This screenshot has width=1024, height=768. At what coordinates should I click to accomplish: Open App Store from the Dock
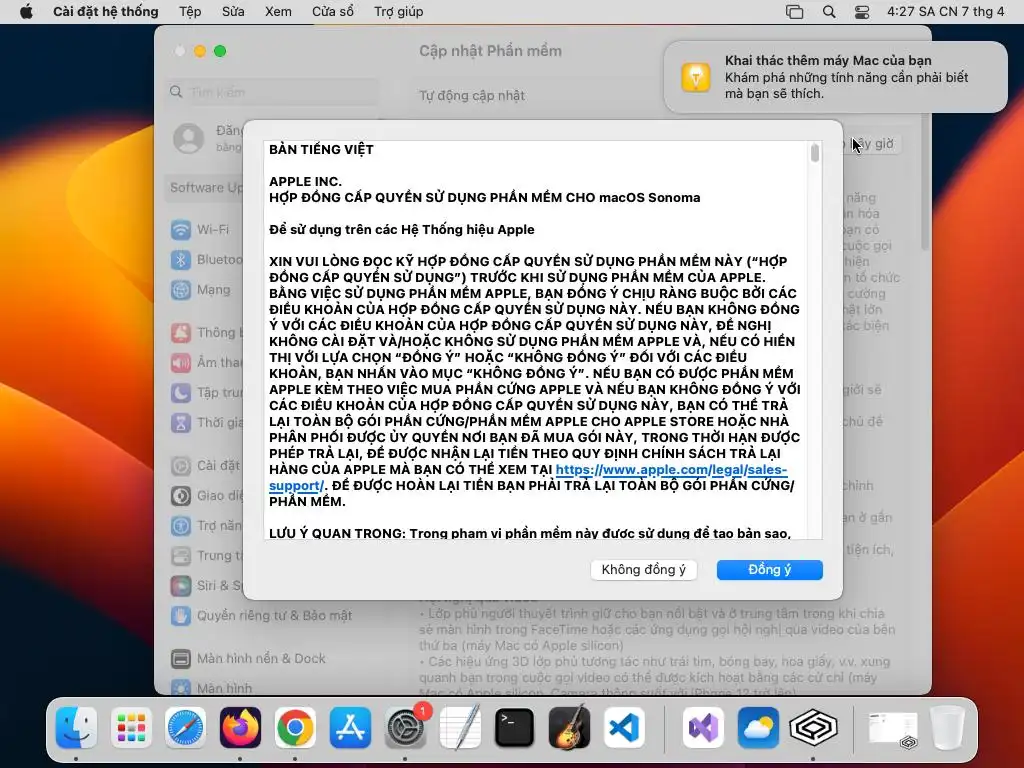(350, 728)
